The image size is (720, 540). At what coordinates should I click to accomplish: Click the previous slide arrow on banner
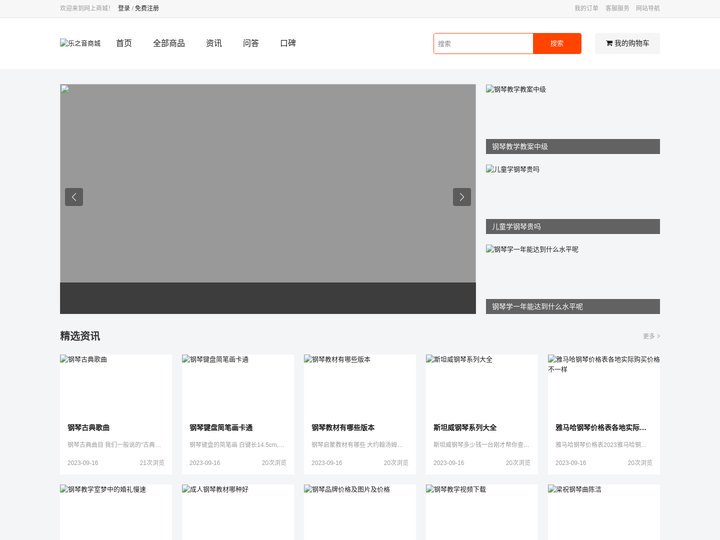[74, 197]
